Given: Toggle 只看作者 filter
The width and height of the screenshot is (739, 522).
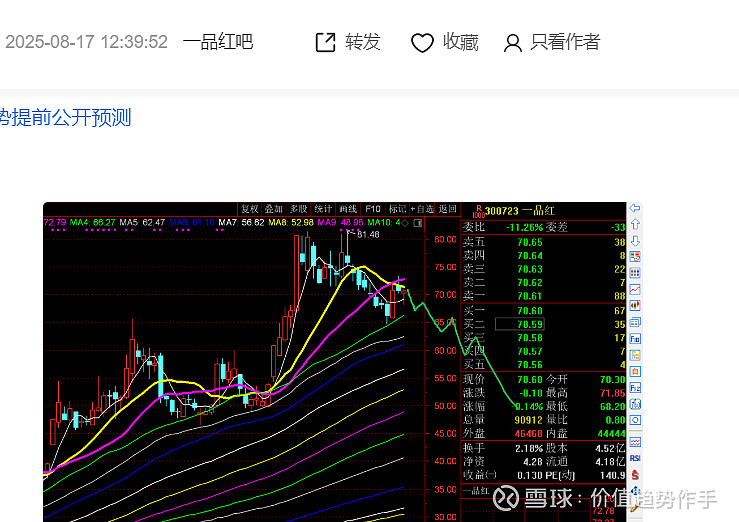Looking at the screenshot, I should click(x=565, y=42).
